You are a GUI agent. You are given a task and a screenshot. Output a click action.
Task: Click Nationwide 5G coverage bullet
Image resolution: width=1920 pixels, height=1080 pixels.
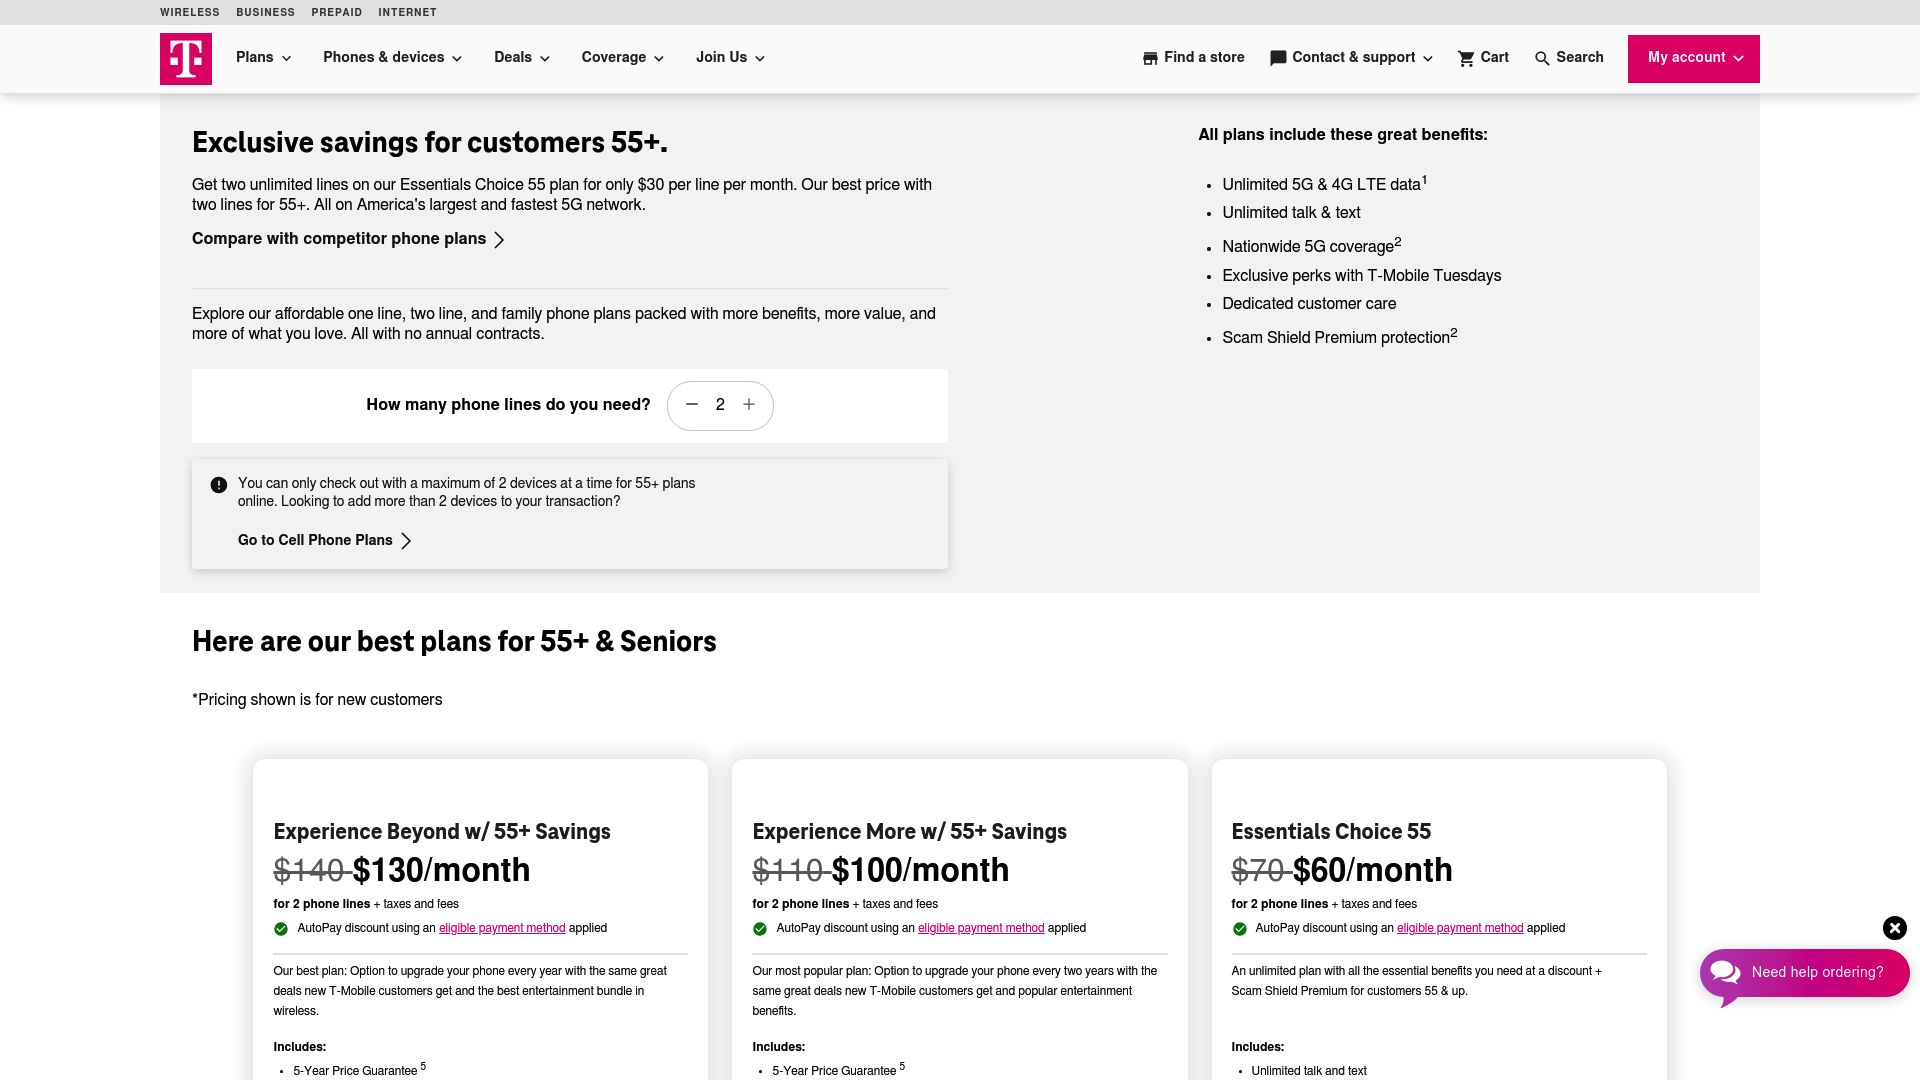(x=1311, y=246)
